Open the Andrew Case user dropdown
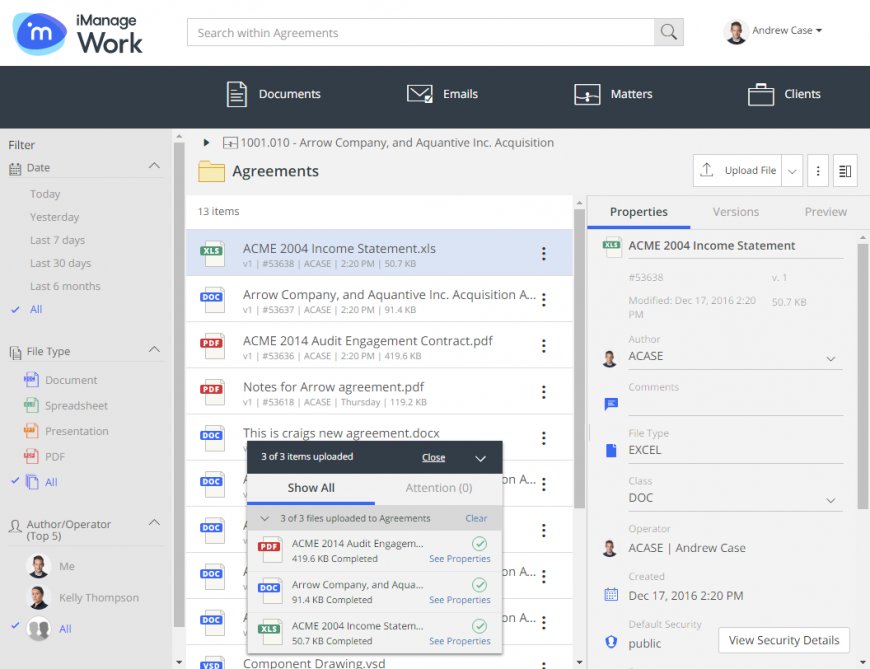870x669 pixels. click(x=787, y=31)
